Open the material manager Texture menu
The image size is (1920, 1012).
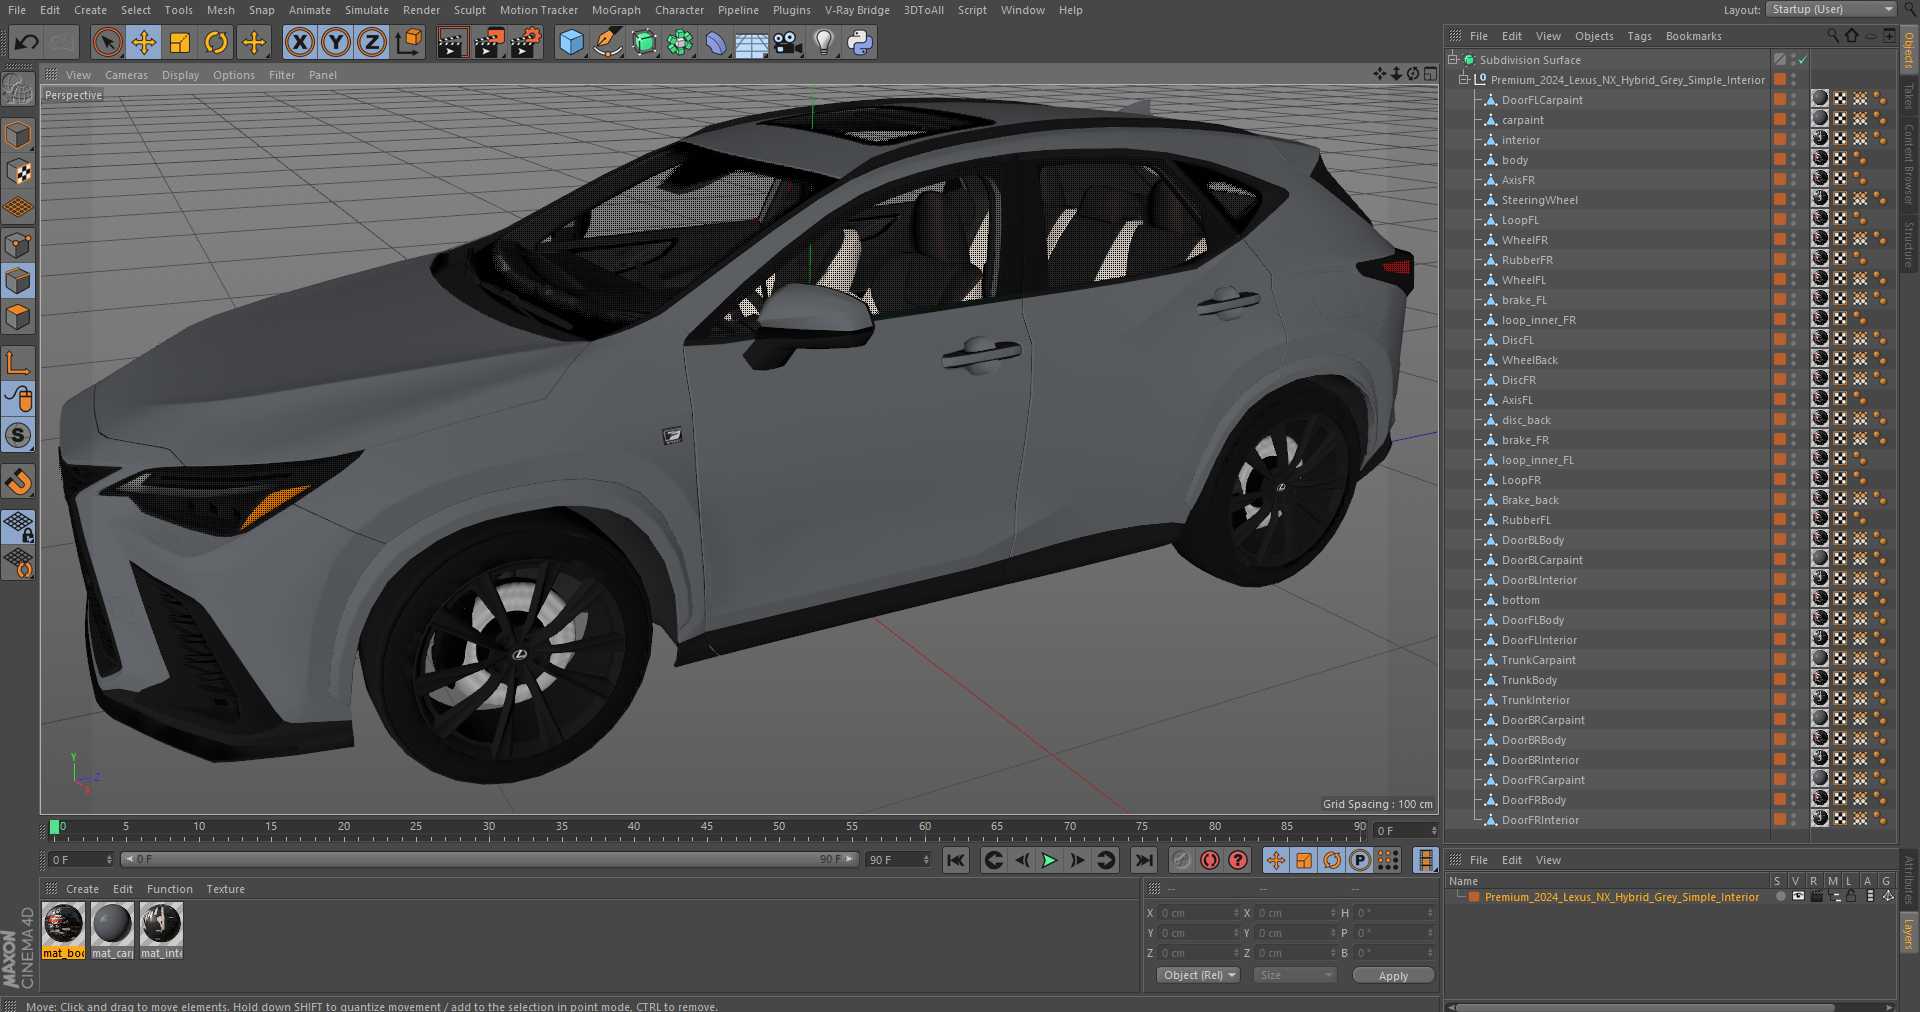click(x=225, y=889)
